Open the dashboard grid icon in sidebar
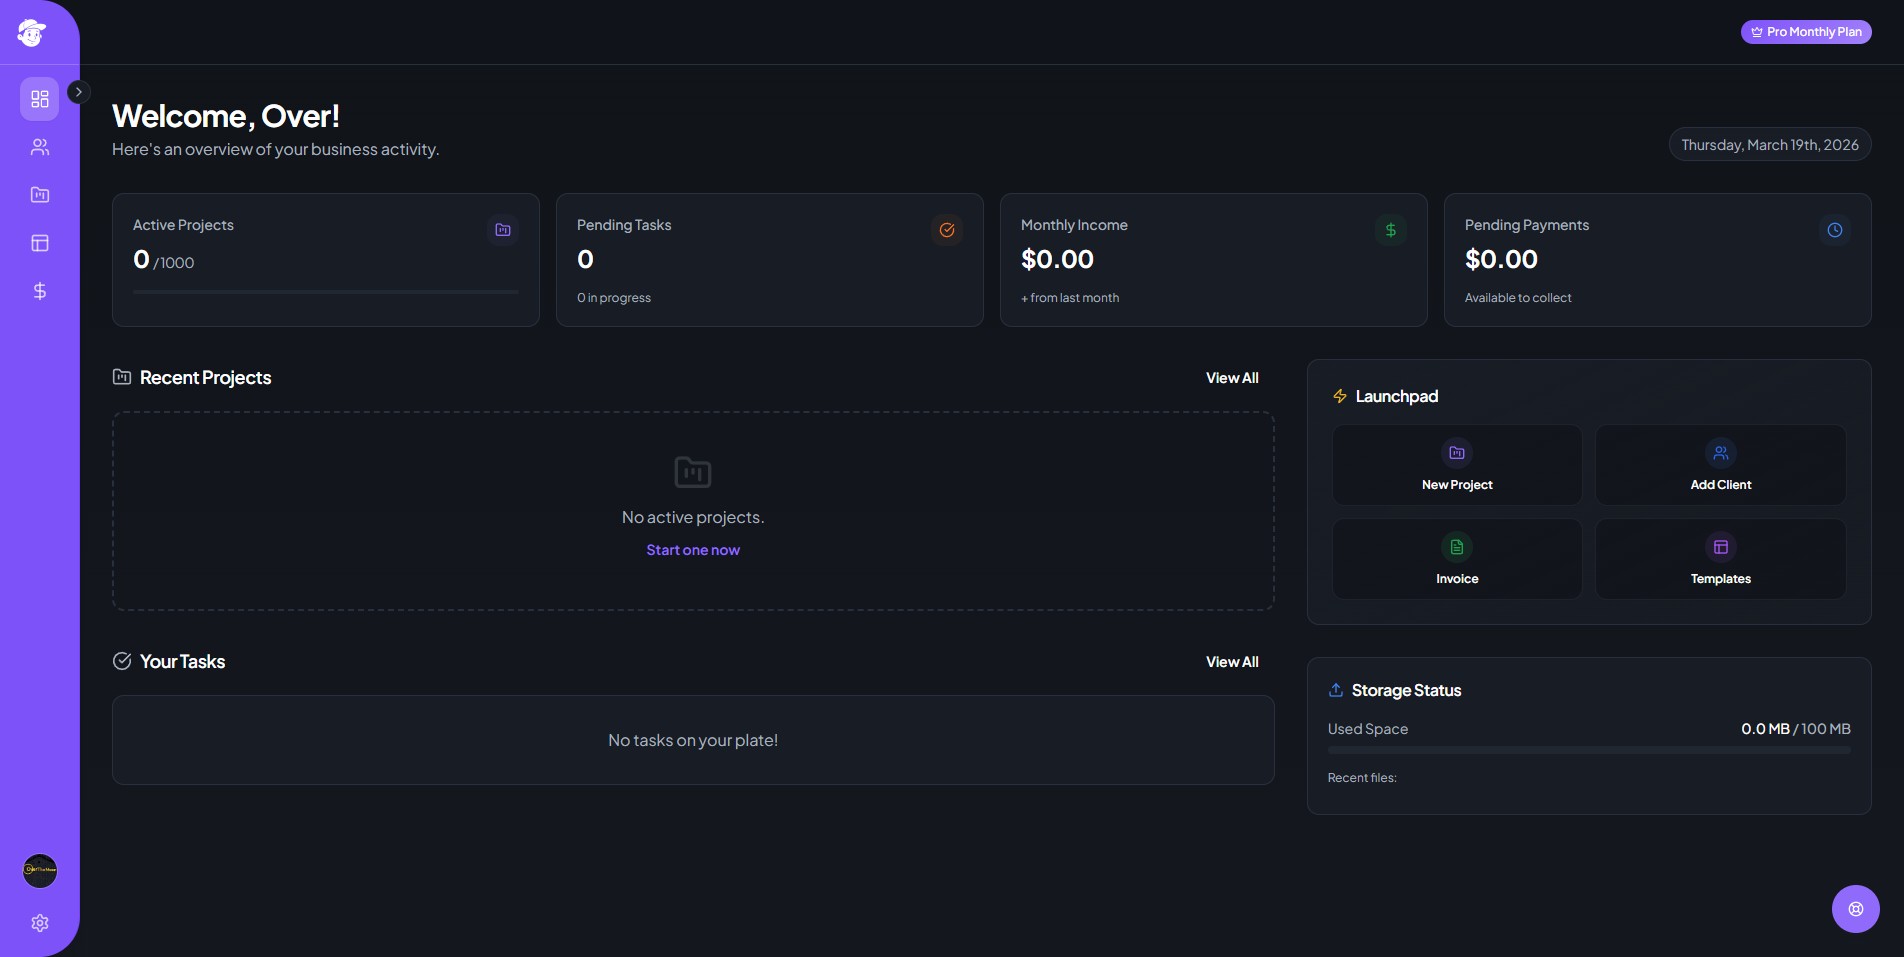This screenshot has width=1904, height=957. click(40, 99)
